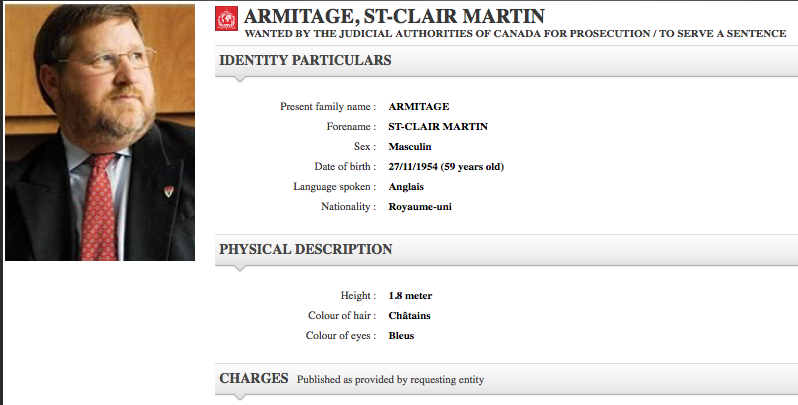Collapse arrow under Identity Particulars header

239,80
